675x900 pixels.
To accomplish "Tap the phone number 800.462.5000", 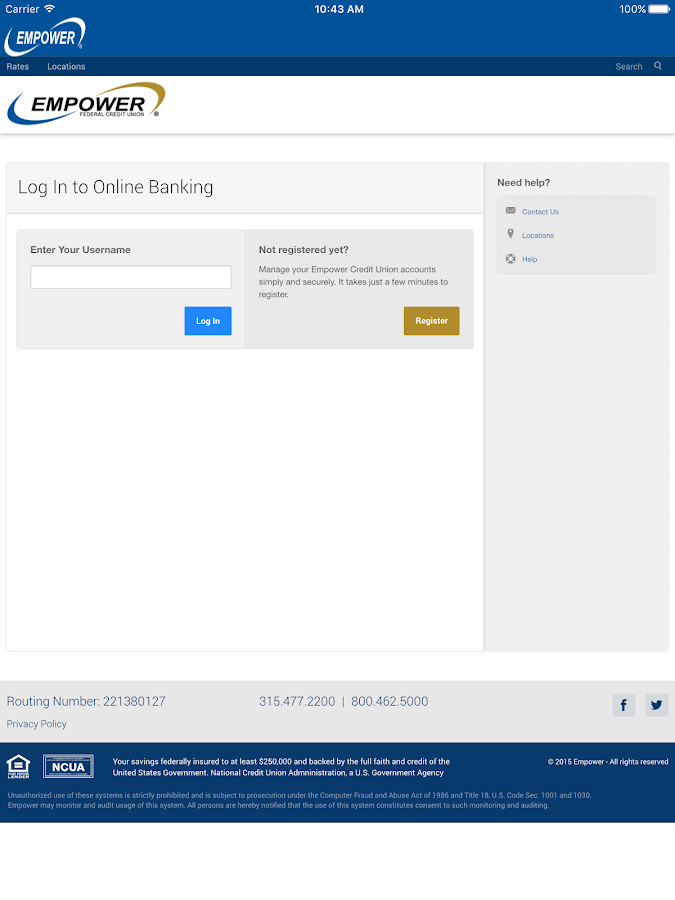I will [390, 701].
